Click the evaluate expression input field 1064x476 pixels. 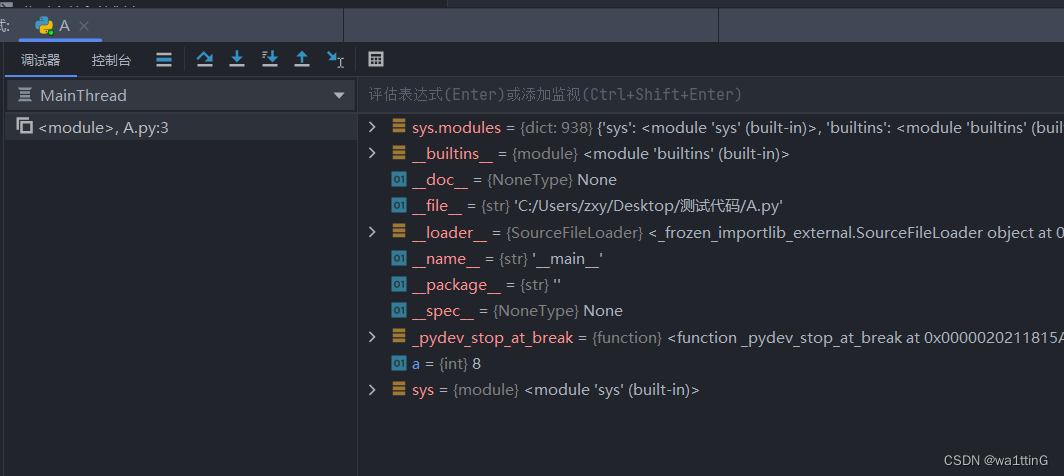[x=700, y=95]
